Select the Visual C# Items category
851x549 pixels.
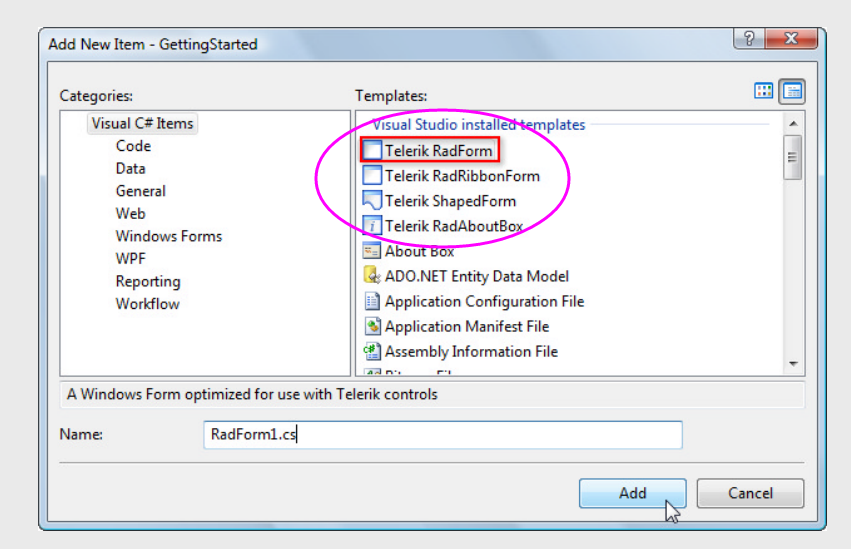pyautogui.click(x=142, y=124)
